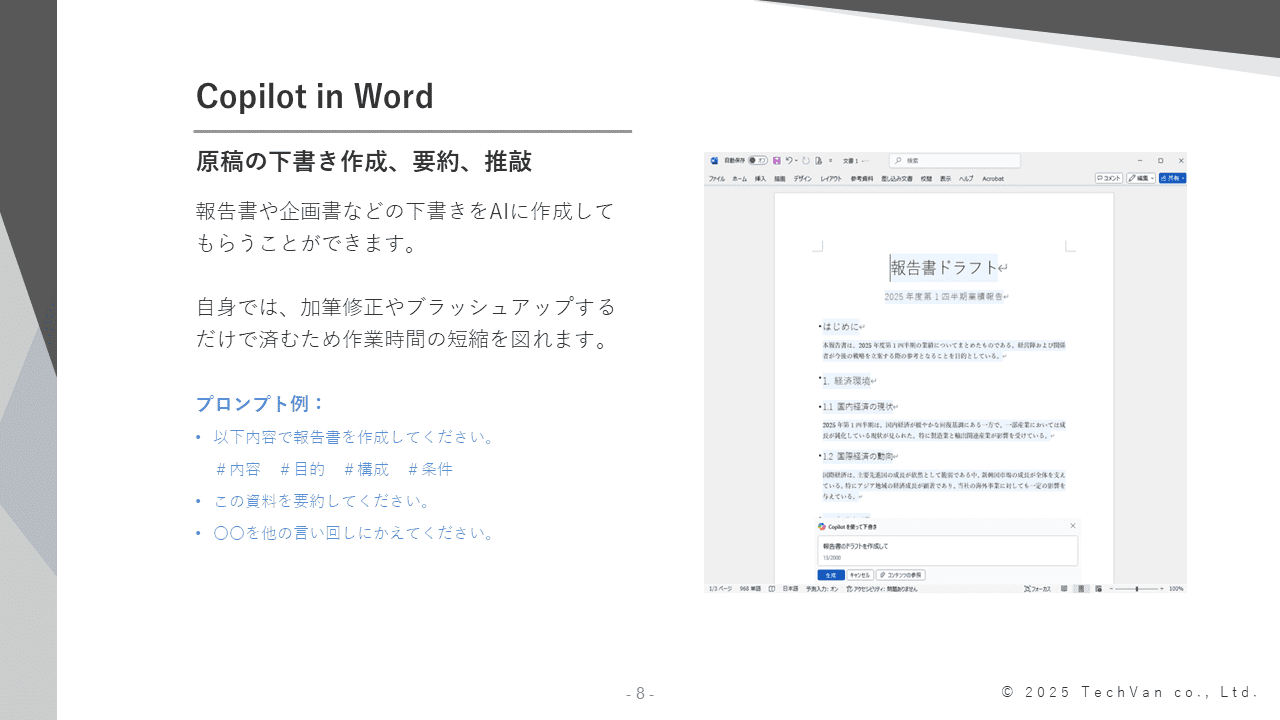Click the 予測入力: オン status item
Viewport: 1280px width, 720px height.
[x=822, y=589]
